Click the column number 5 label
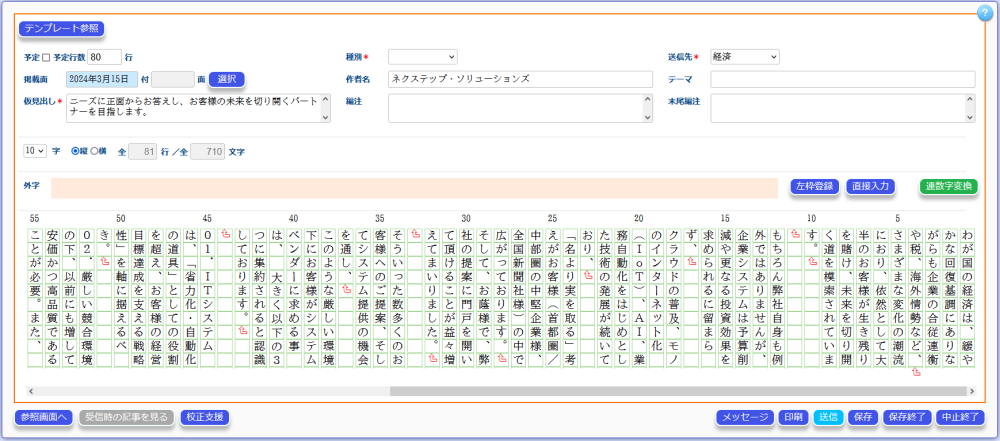The image size is (1000, 441). point(897,218)
